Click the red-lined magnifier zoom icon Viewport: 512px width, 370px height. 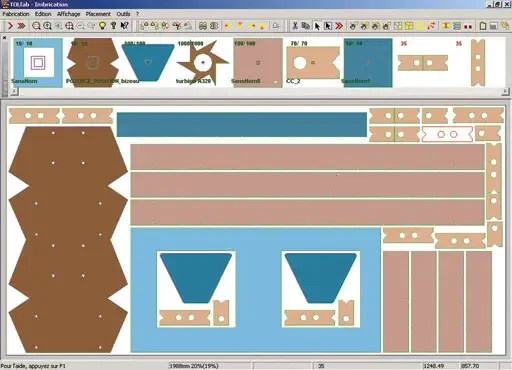[36, 26]
